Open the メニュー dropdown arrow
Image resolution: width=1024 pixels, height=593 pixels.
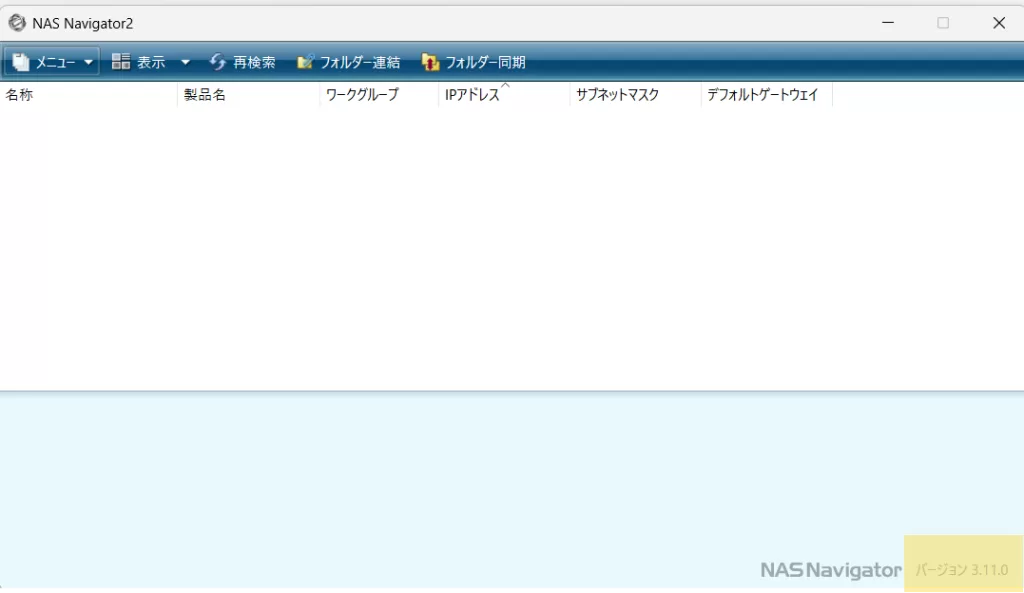coord(89,61)
